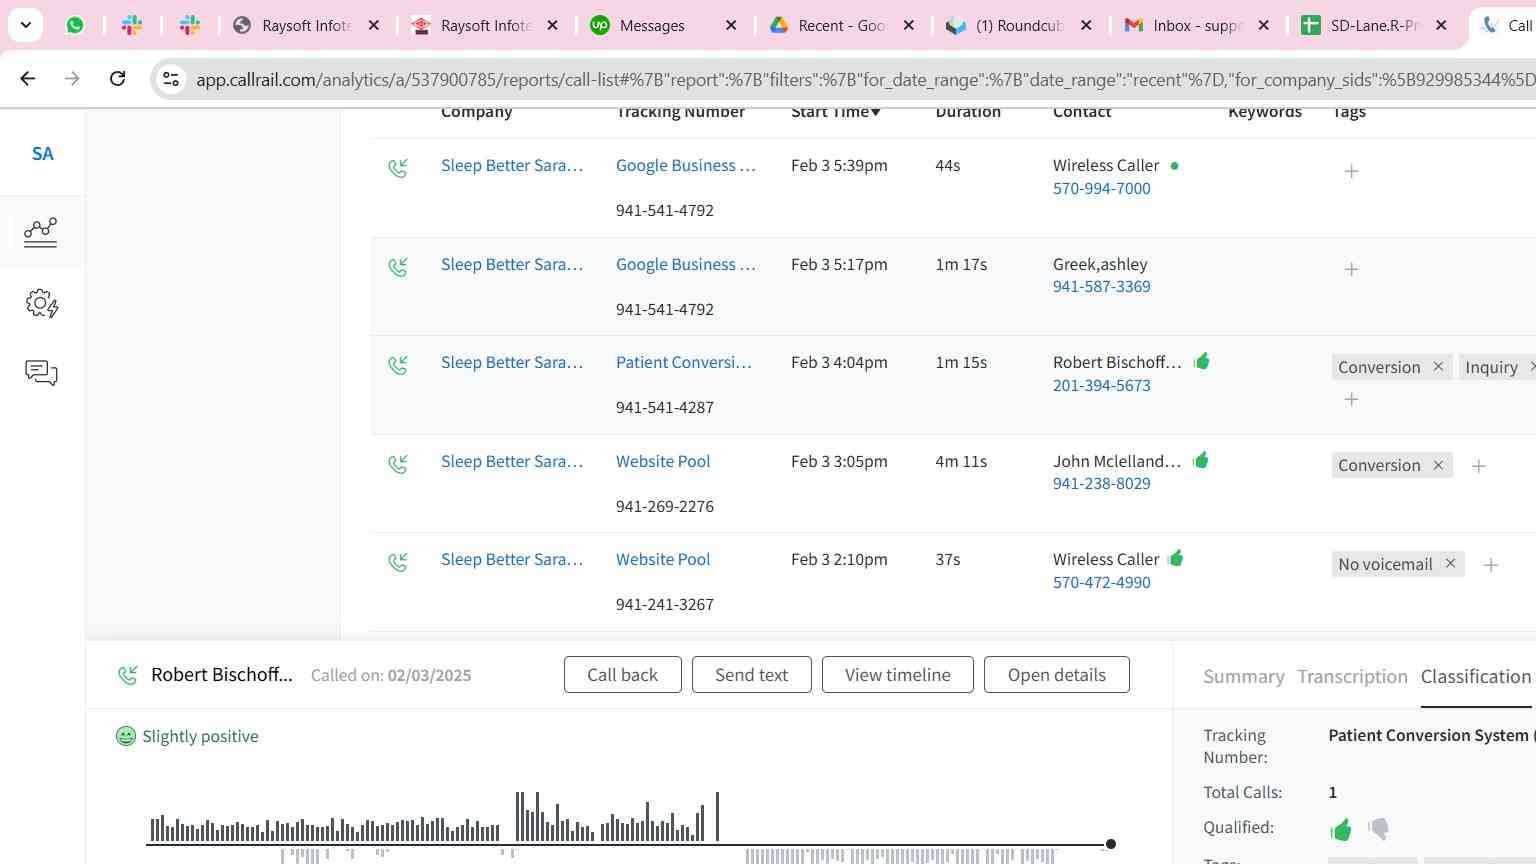Close the Messages browser tab
The width and height of the screenshot is (1536, 864).
731,26
